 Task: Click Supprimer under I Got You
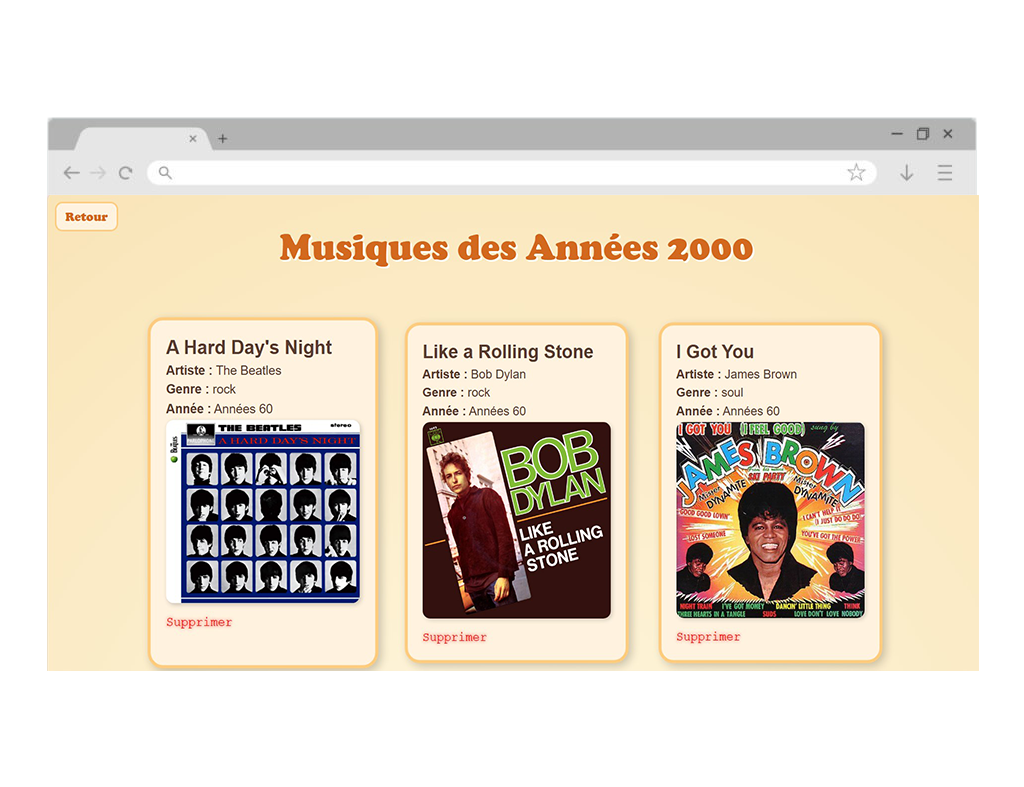709,637
